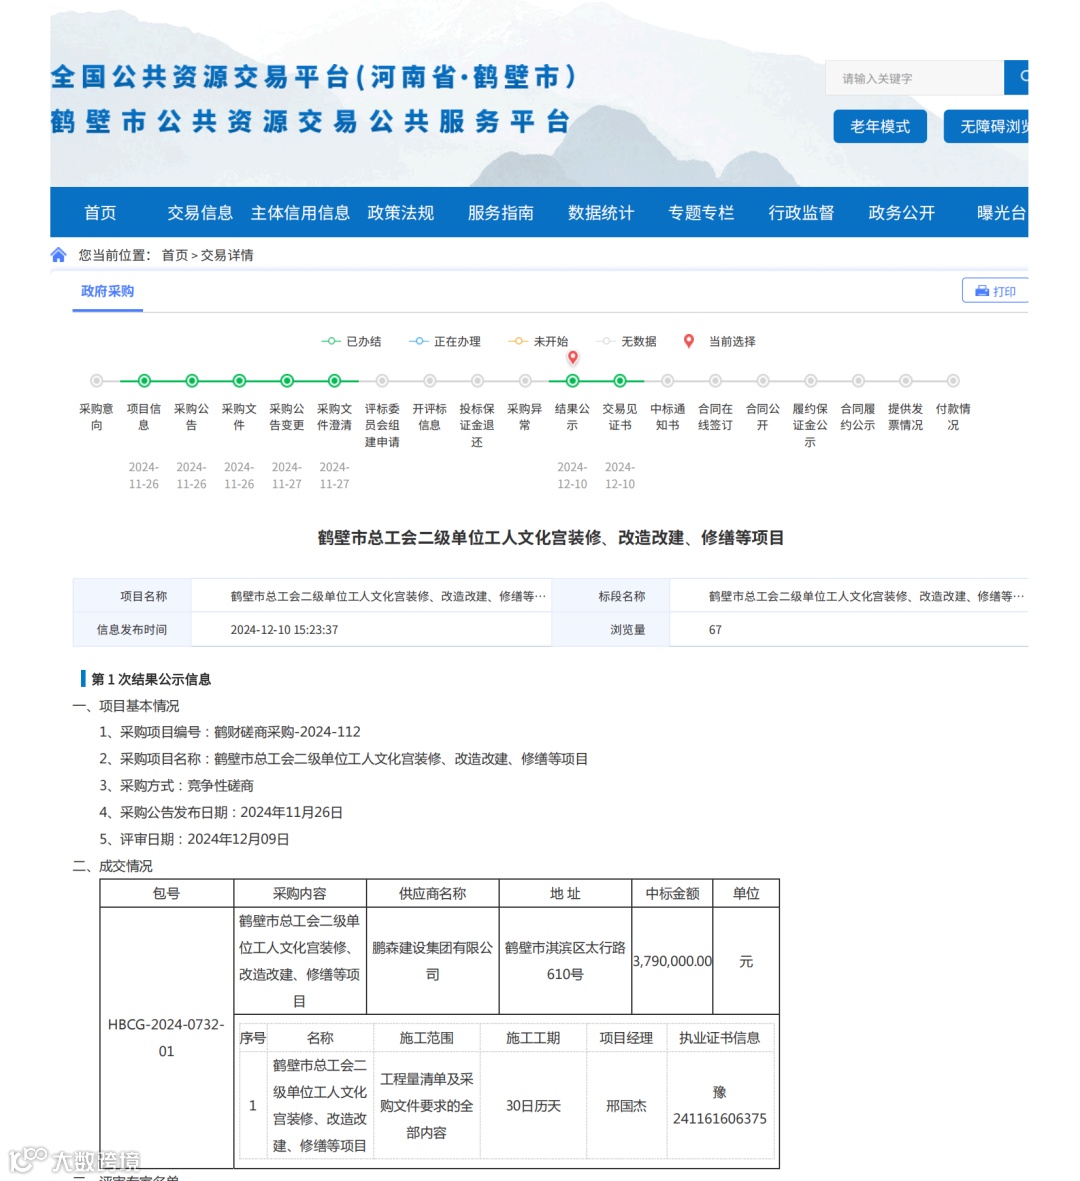Select the 合同在线签订 timeline node
Viewport: 1080px width, 1181px height.
click(x=715, y=381)
